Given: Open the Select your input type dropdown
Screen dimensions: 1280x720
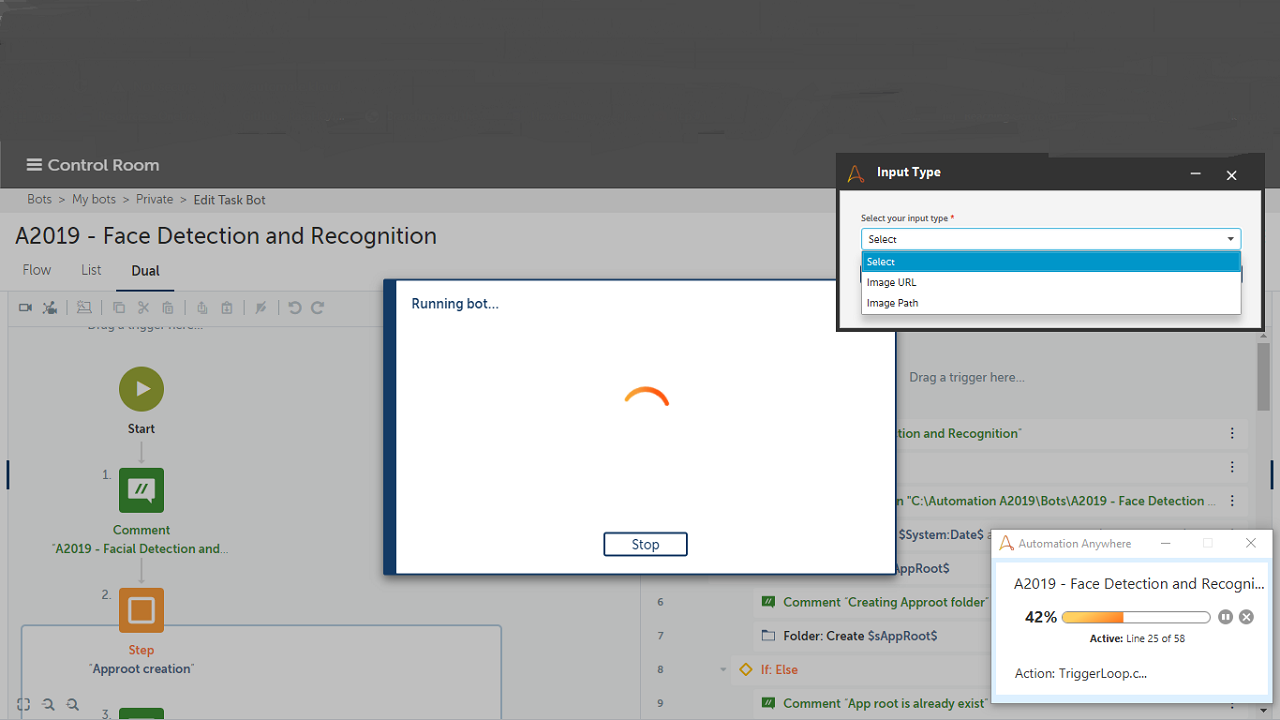Looking at the screenshot, I should point(1051,239).
